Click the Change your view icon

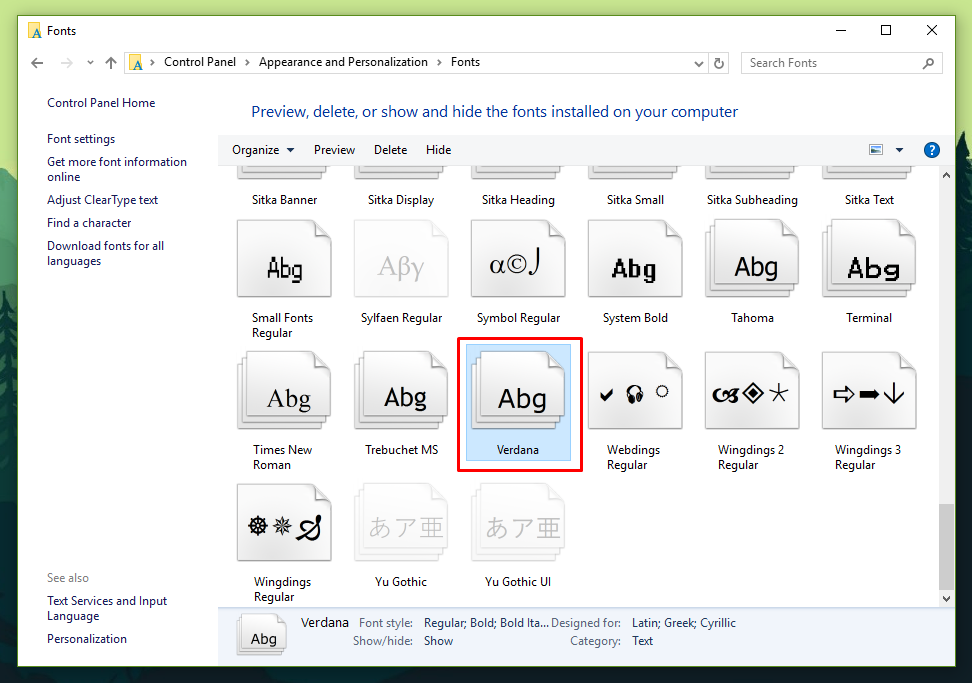point(876,150)
